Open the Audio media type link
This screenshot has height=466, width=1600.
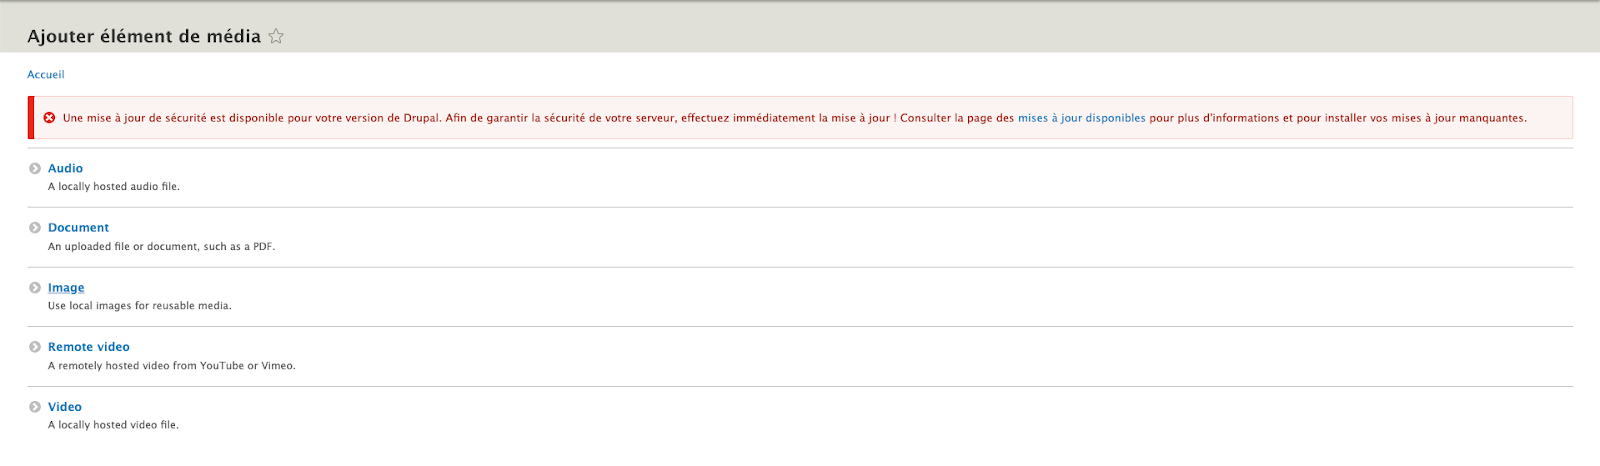(x=65, y=169)
